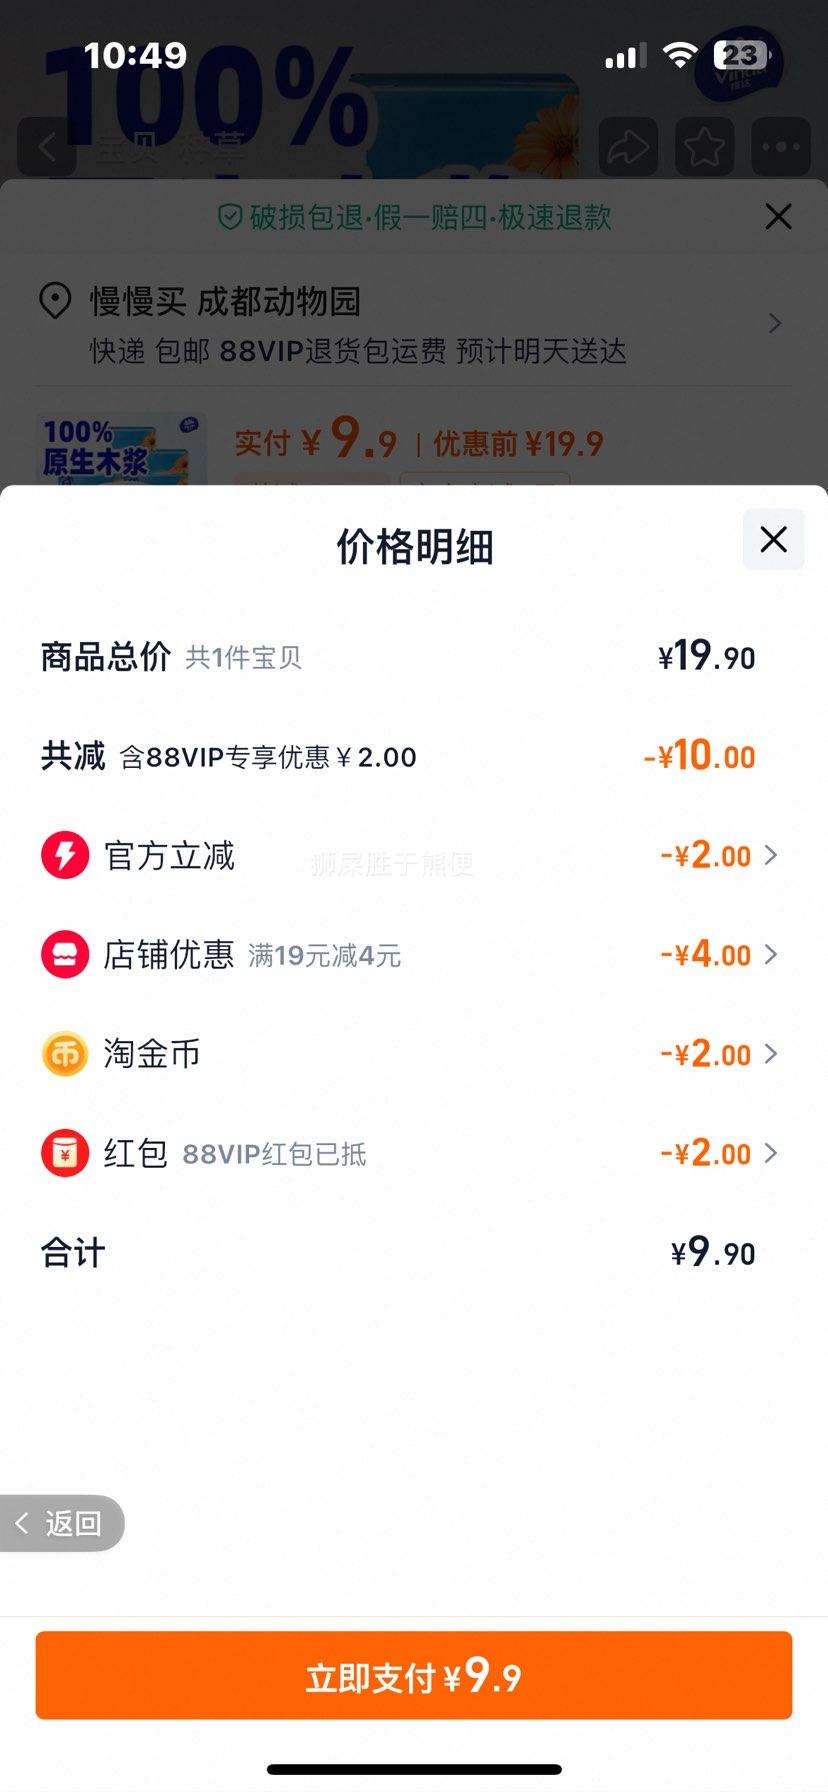The width and height of the screenshot is (828, 1792).
Task: Tap the location pin icon by address
Action: pyautogui.click(x=55, y=301)
